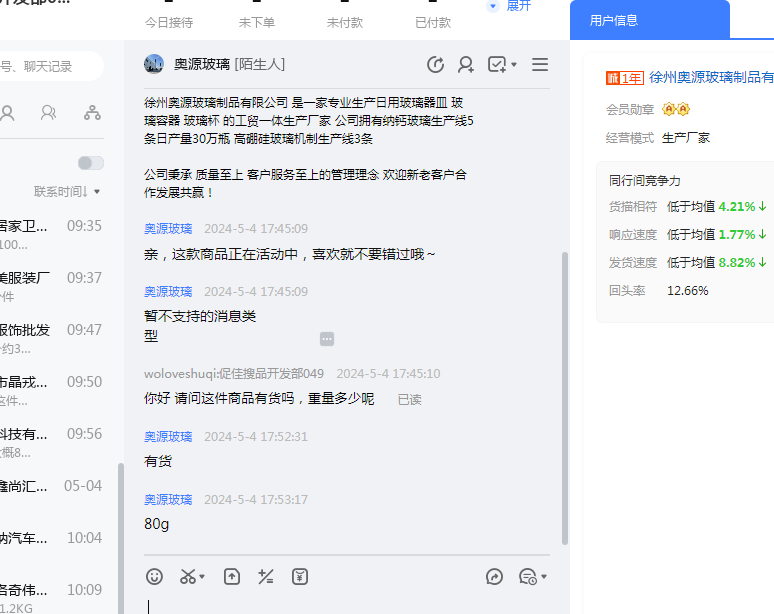Click the scissors screenshot tool icon
Viewport: 774px width, 614px height.
pyautogui.click(x=187, y=576)
